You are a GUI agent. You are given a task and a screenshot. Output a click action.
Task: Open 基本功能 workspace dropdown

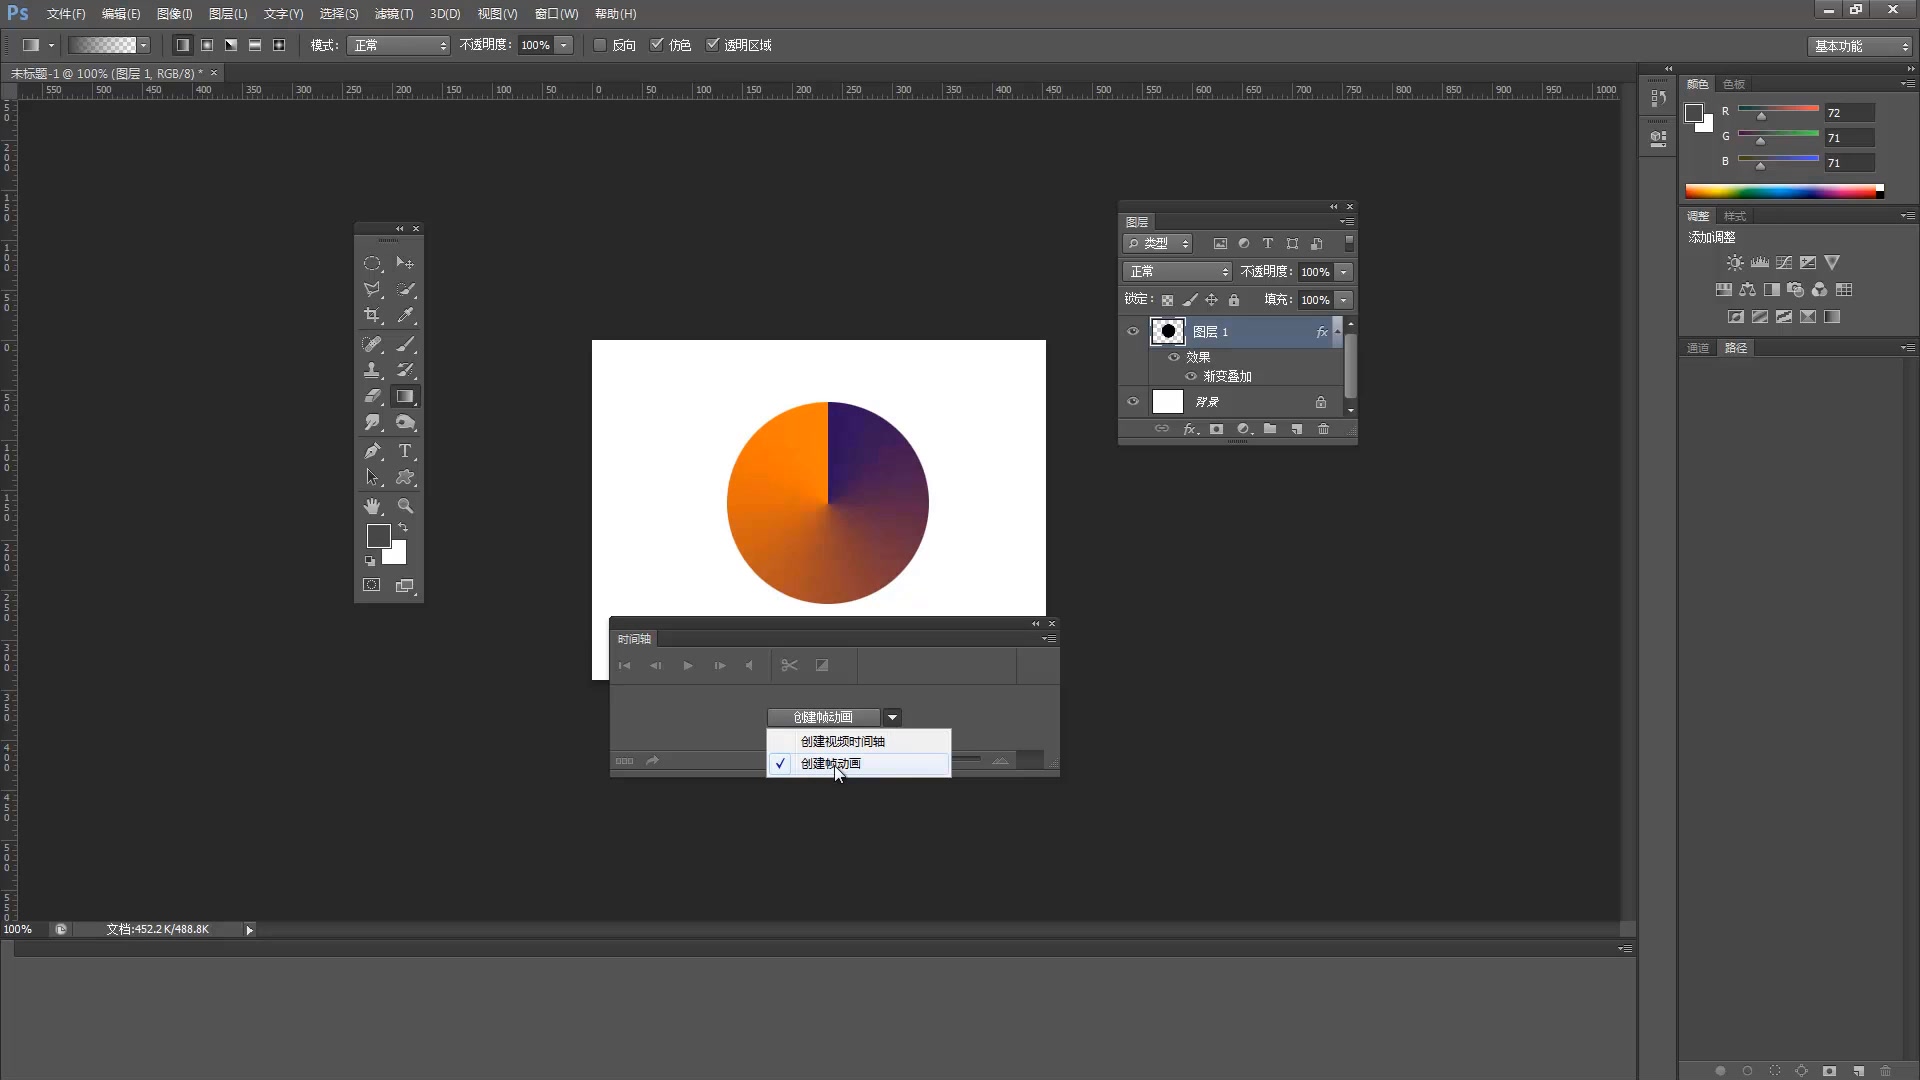click(x=1860, y=46)
